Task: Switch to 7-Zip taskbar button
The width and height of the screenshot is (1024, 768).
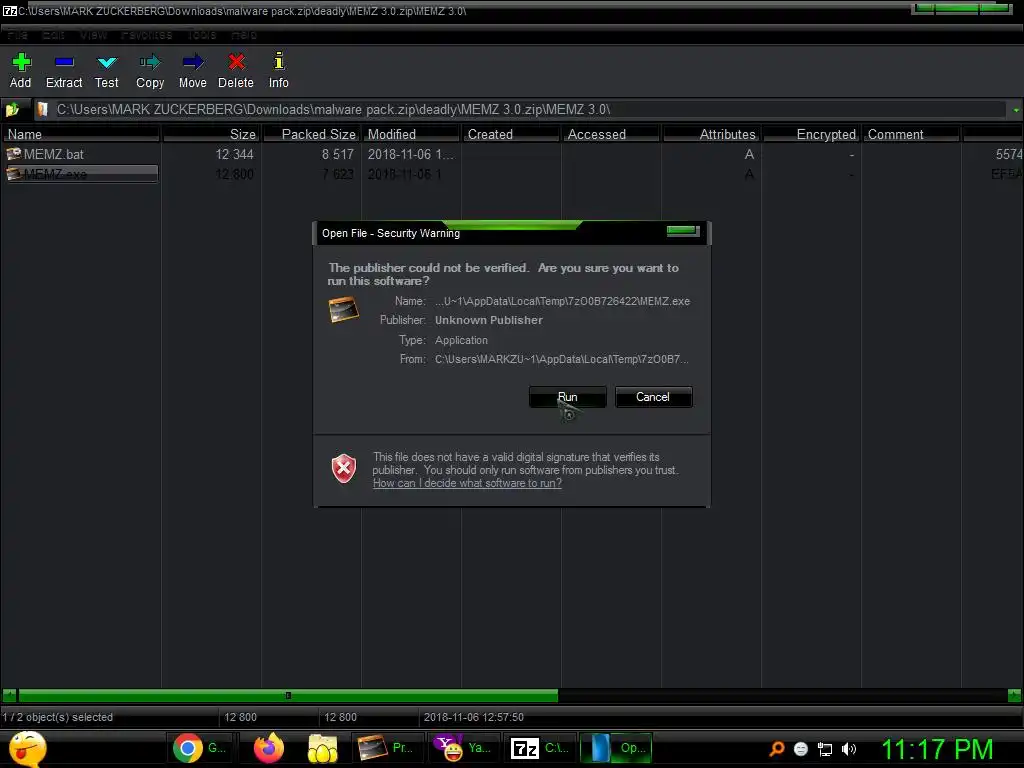Action: pyautogui.click(x=541, y=748)
